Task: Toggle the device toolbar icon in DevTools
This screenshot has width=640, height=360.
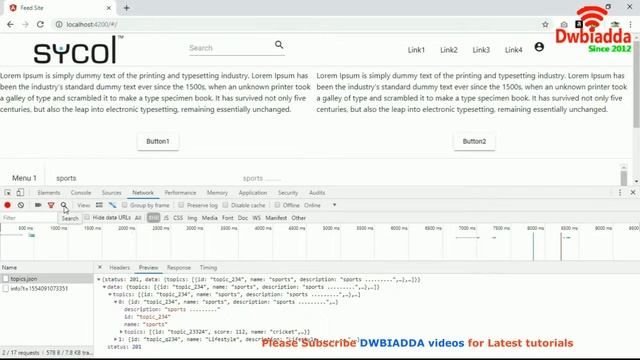Action: [20, 192]
